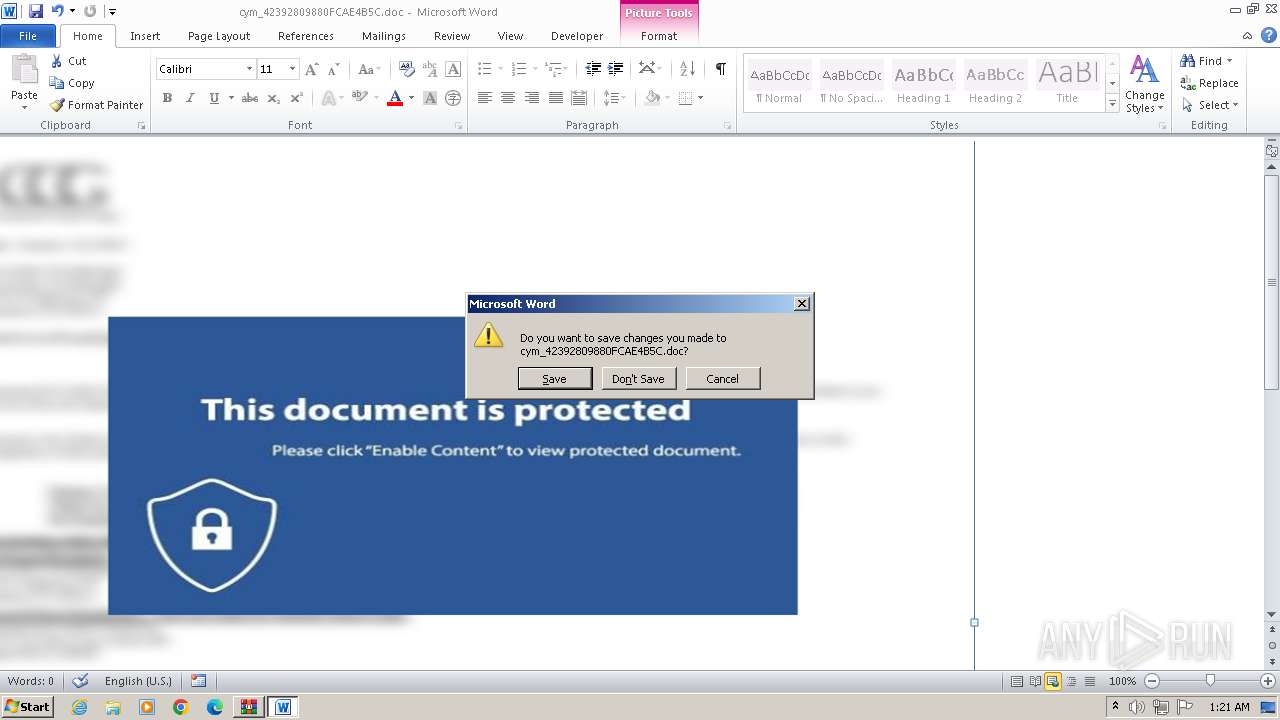The image size is (1280, 720).
Task: Center the paragraph text
Action: coord(508,98)
